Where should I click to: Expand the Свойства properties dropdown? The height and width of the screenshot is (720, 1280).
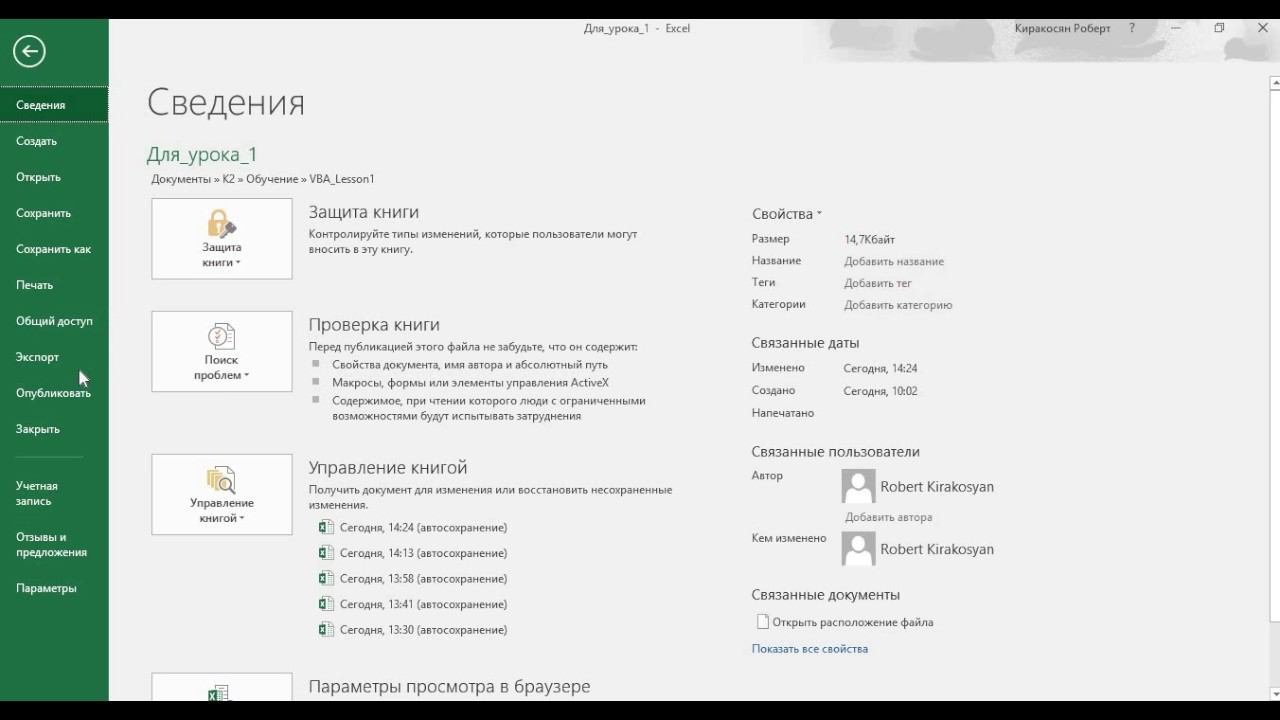click(x=787, y=214)
